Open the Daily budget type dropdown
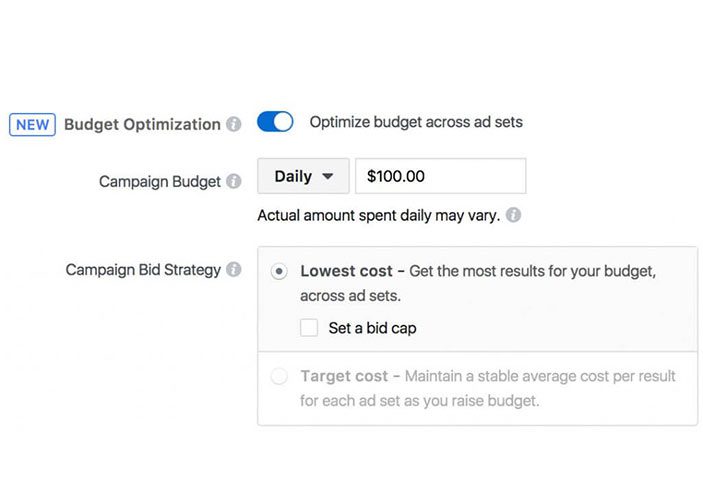 [303, 176]
